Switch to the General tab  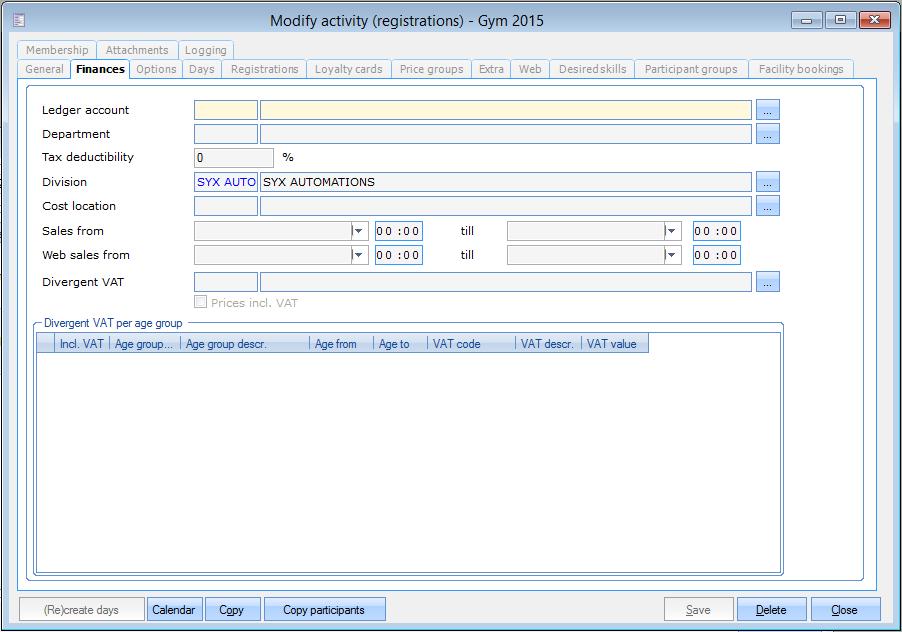(44, 69)
